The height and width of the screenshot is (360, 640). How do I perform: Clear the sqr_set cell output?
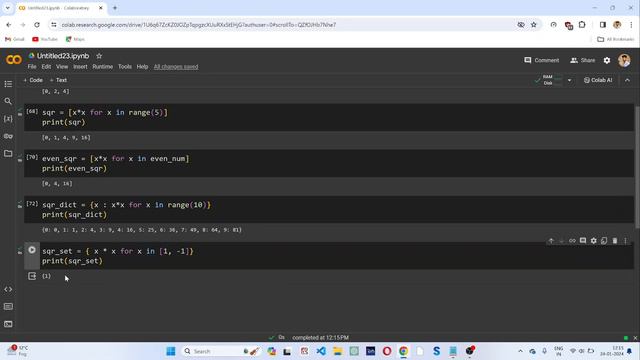(32, 276)
